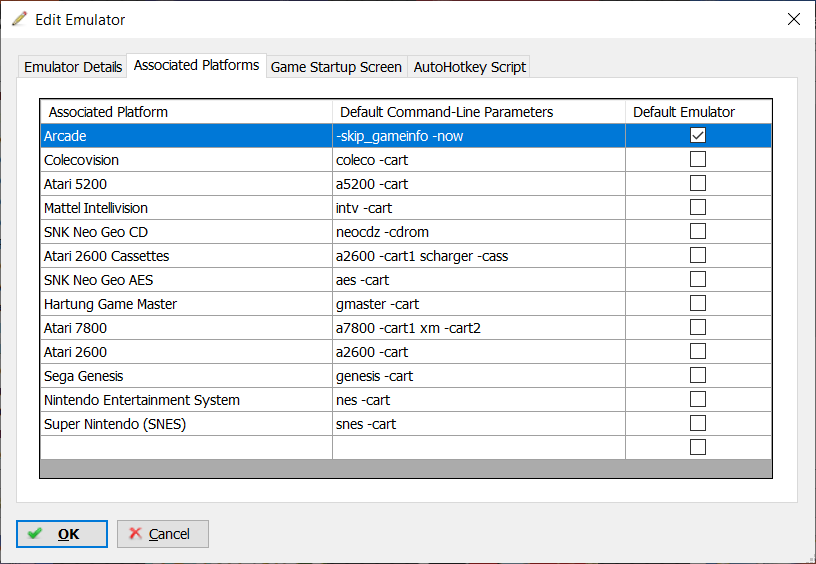
Task: Click the pencil icon beside Edit Emulator title
Action: point(19,19)
